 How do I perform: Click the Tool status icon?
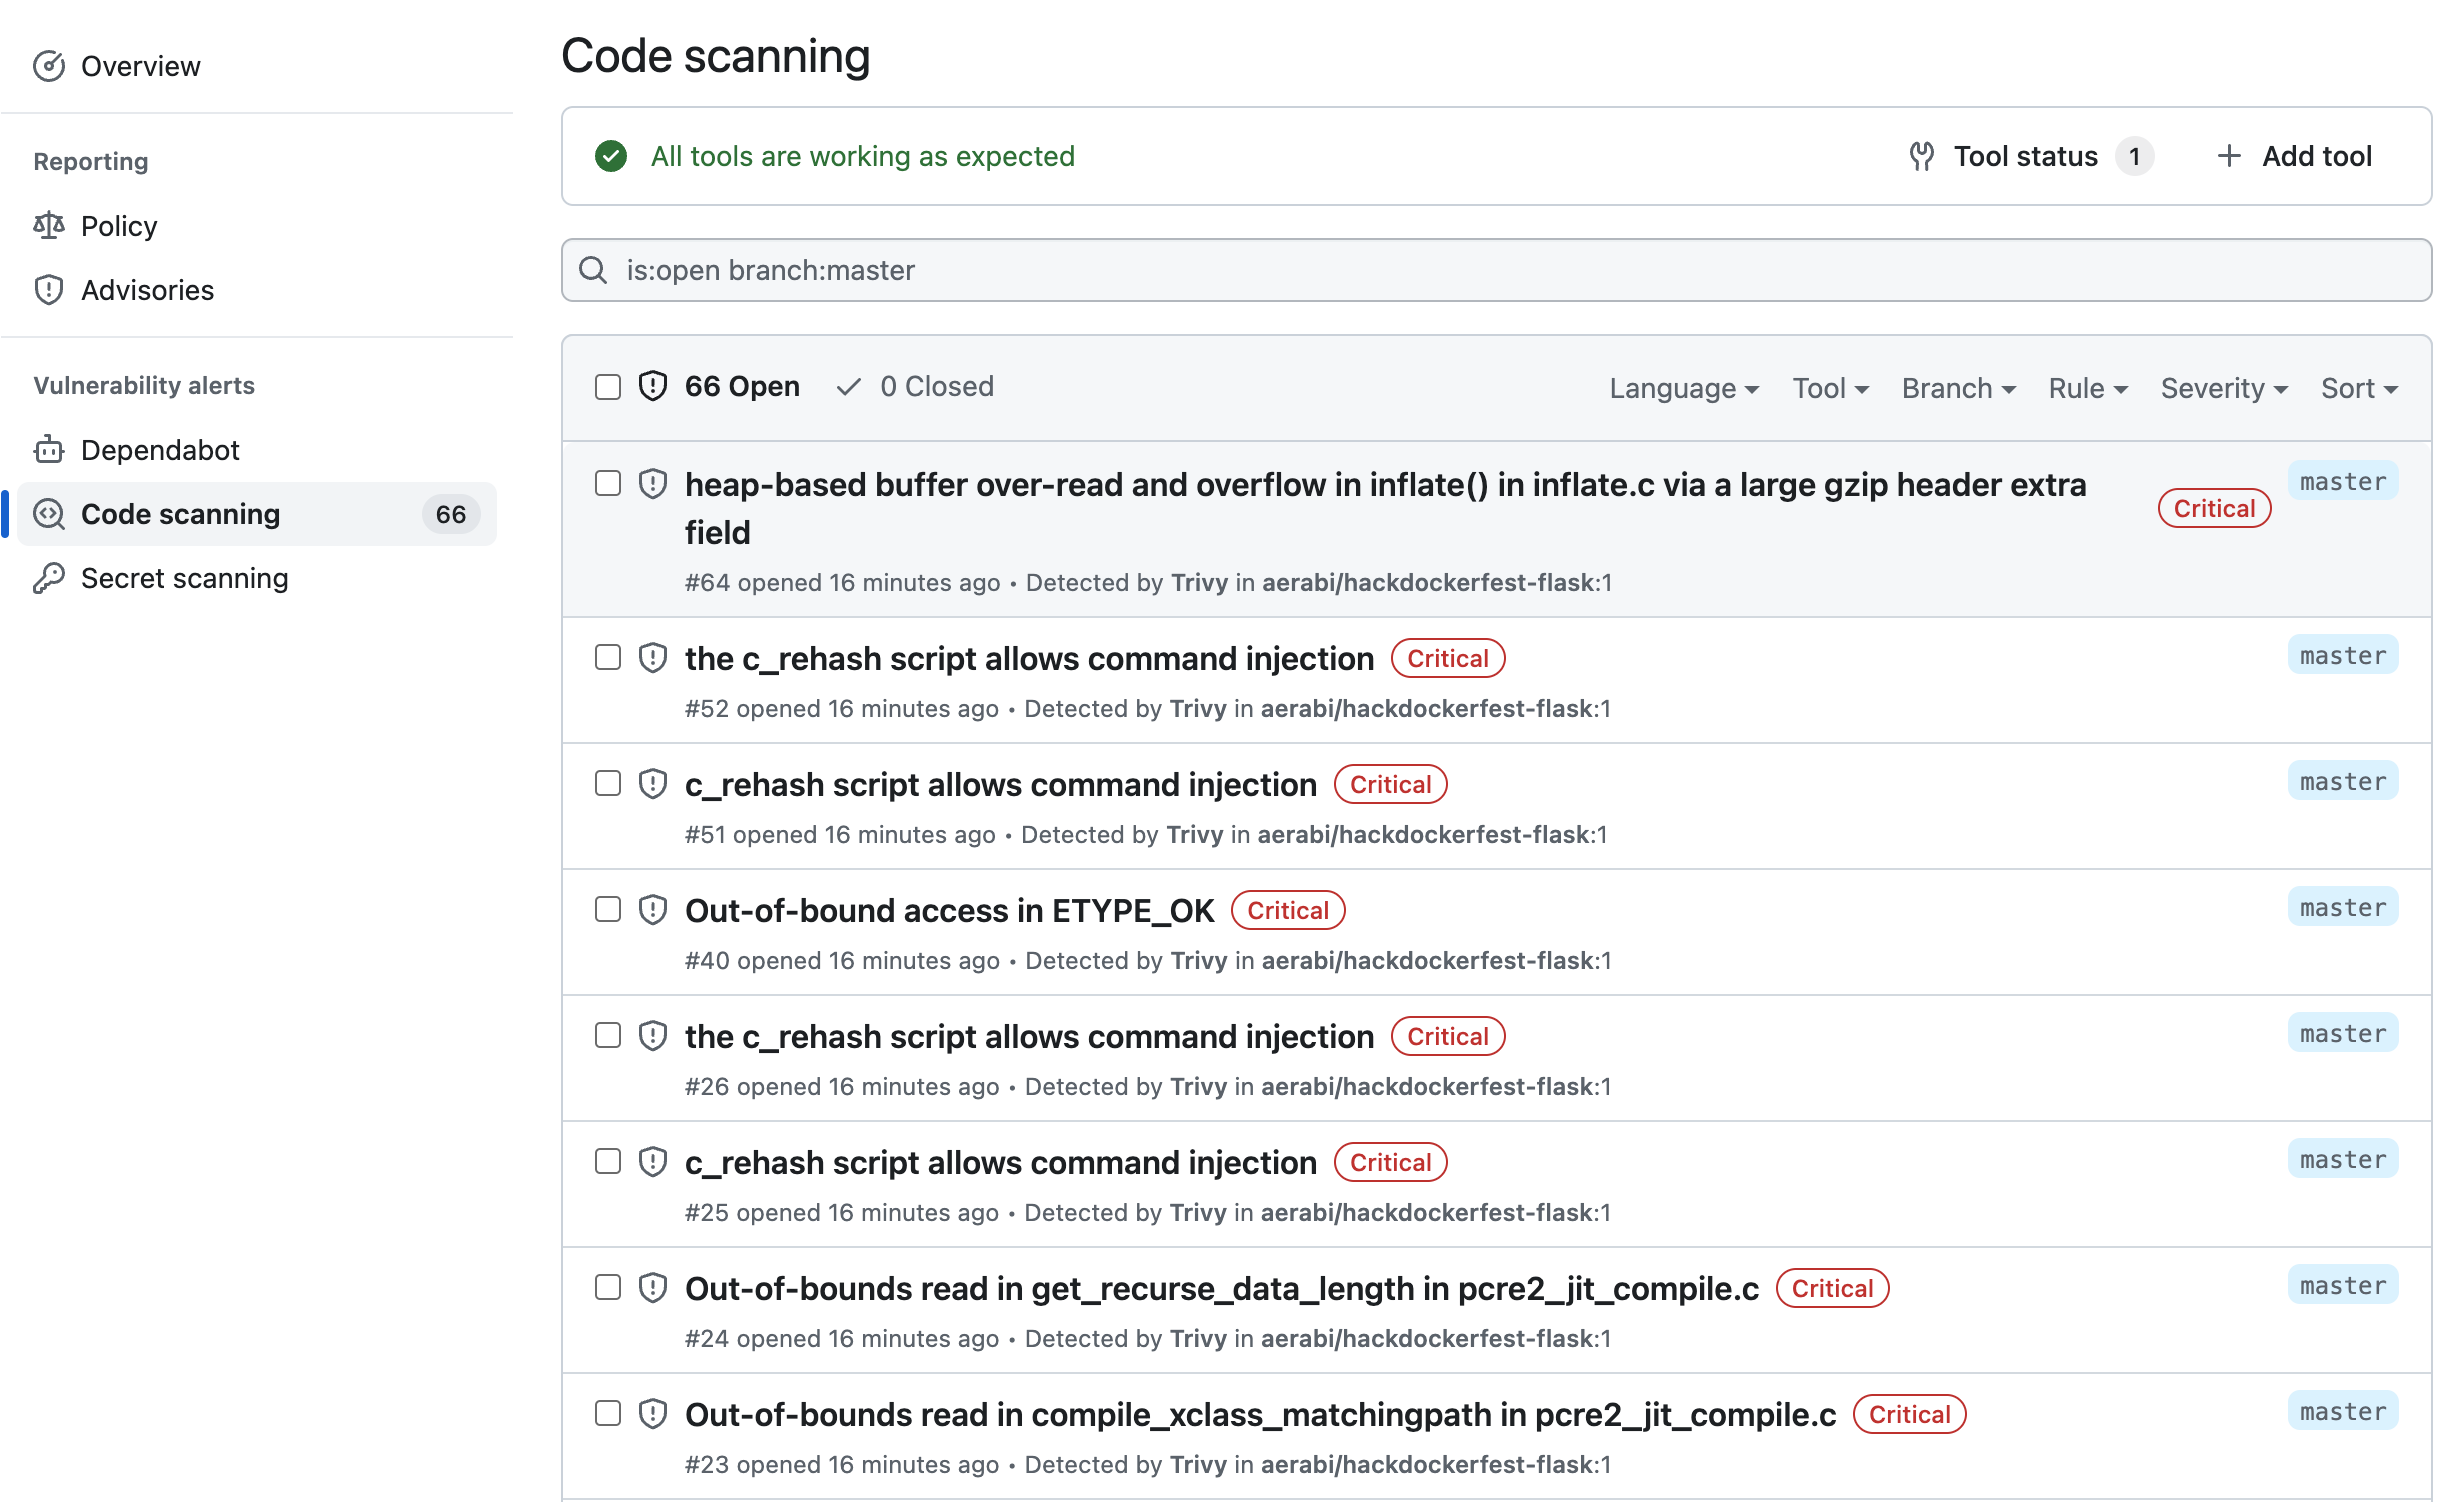click(x=1921, y=156)
